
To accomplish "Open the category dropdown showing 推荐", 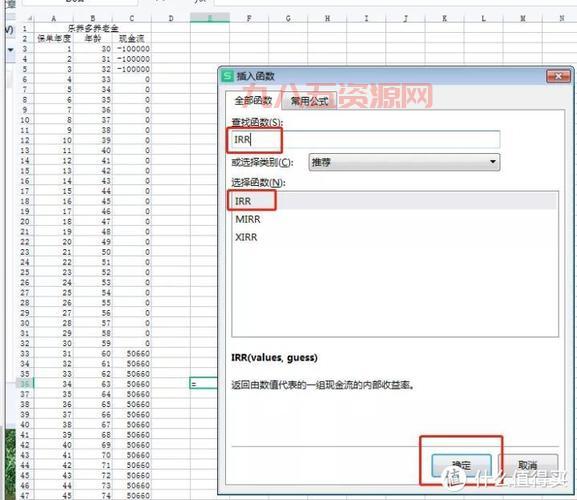I will tap(404, 162).
